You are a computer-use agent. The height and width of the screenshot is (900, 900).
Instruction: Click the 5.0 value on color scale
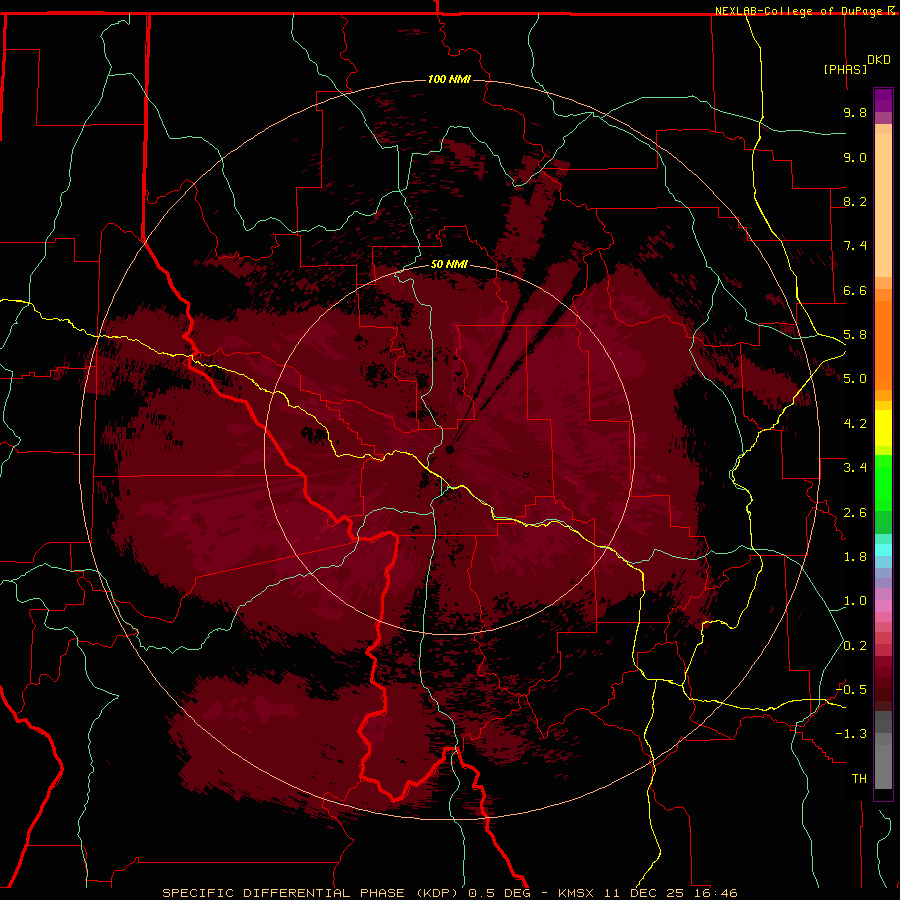pyautogui.click(x=855, y=379)
